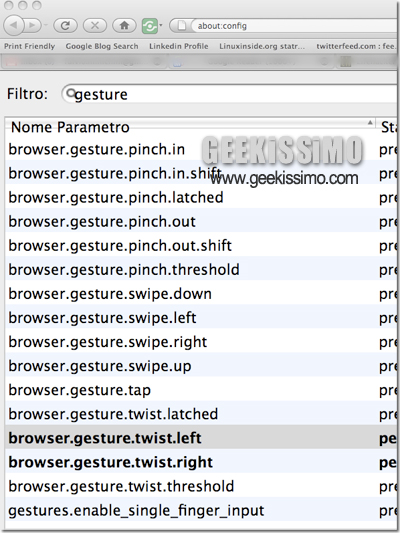Viewport: 400px width, 533px height.
Task: Click the page icon beside about:config
Action: point(182,26)
